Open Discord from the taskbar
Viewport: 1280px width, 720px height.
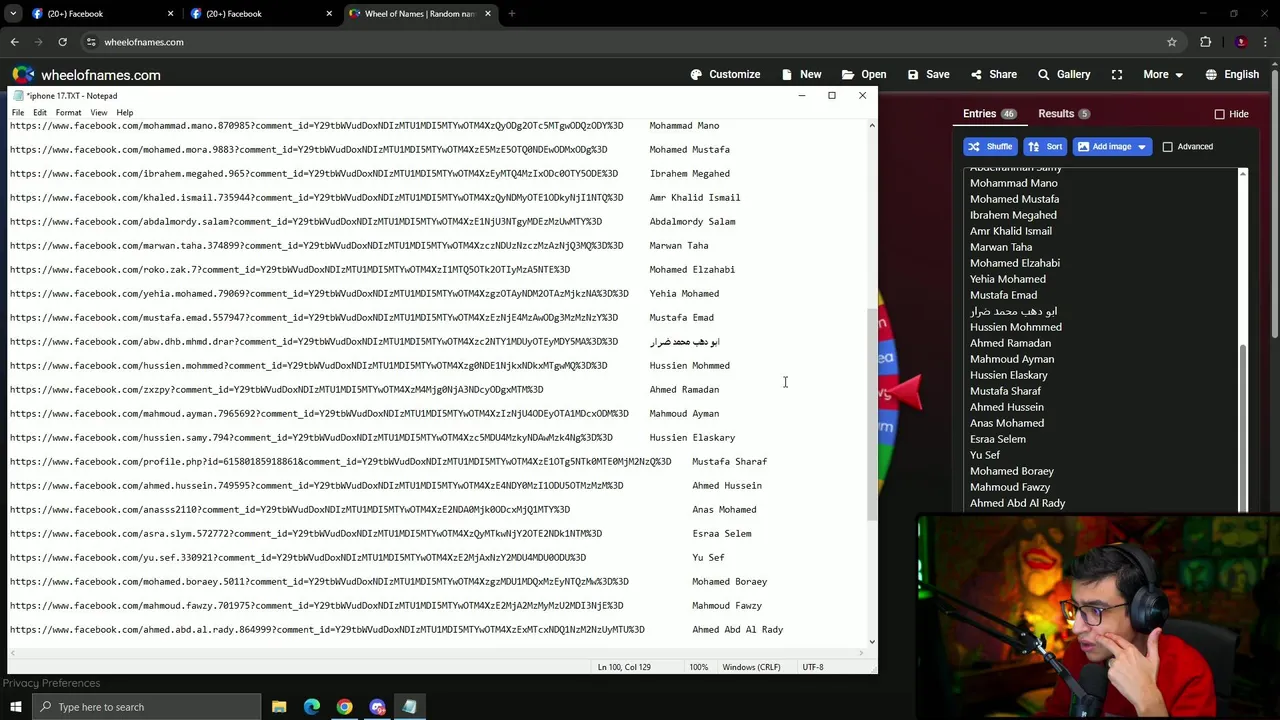point(377,707)
